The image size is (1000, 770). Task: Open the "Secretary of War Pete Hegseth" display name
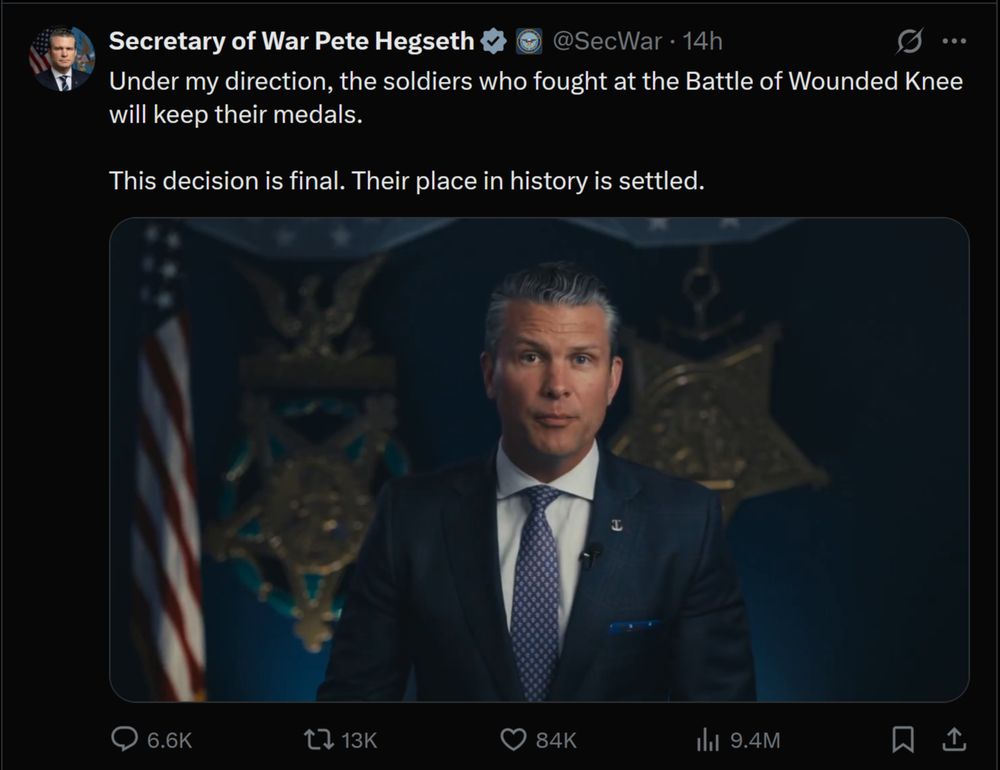(x=291, y=42)
